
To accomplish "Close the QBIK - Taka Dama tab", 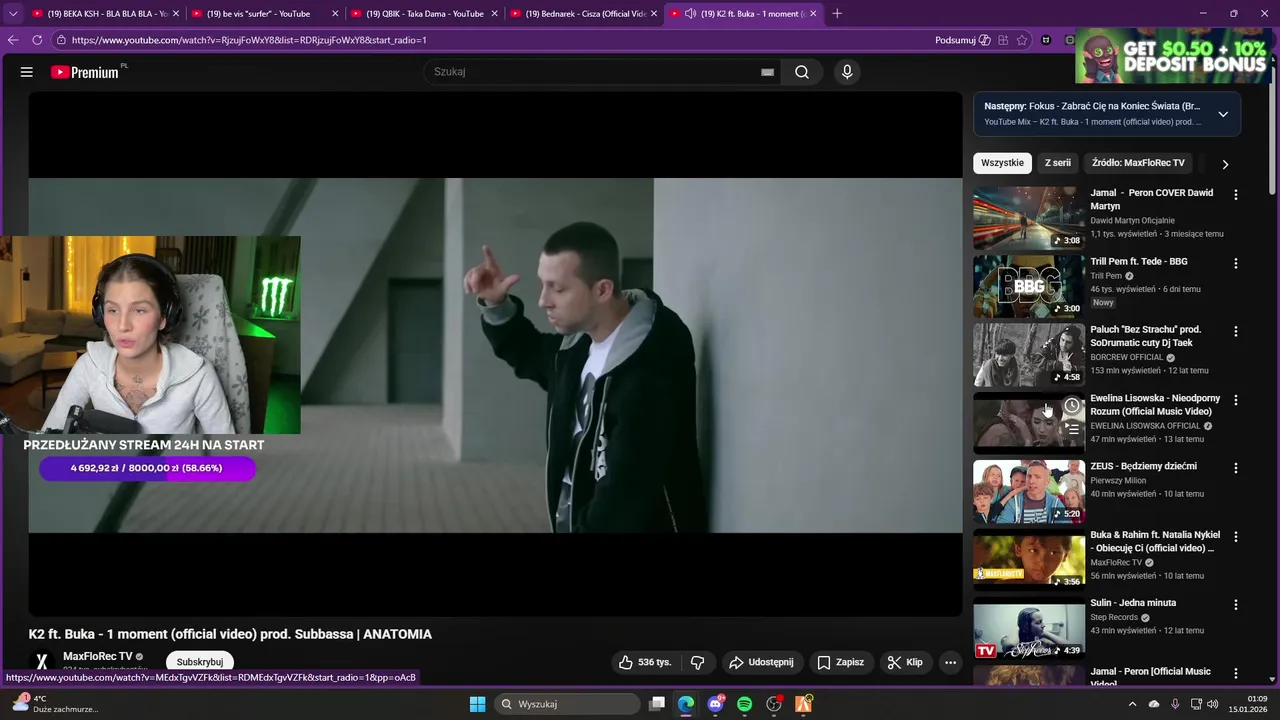I will point(495,14).
